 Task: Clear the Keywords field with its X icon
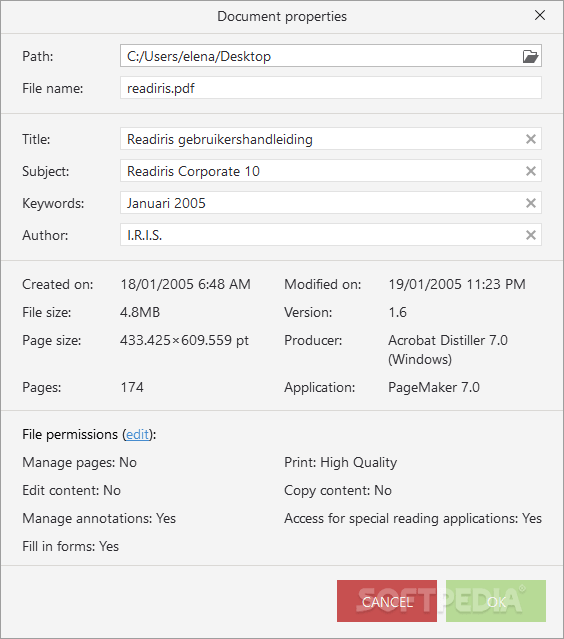tap(531, 203)
